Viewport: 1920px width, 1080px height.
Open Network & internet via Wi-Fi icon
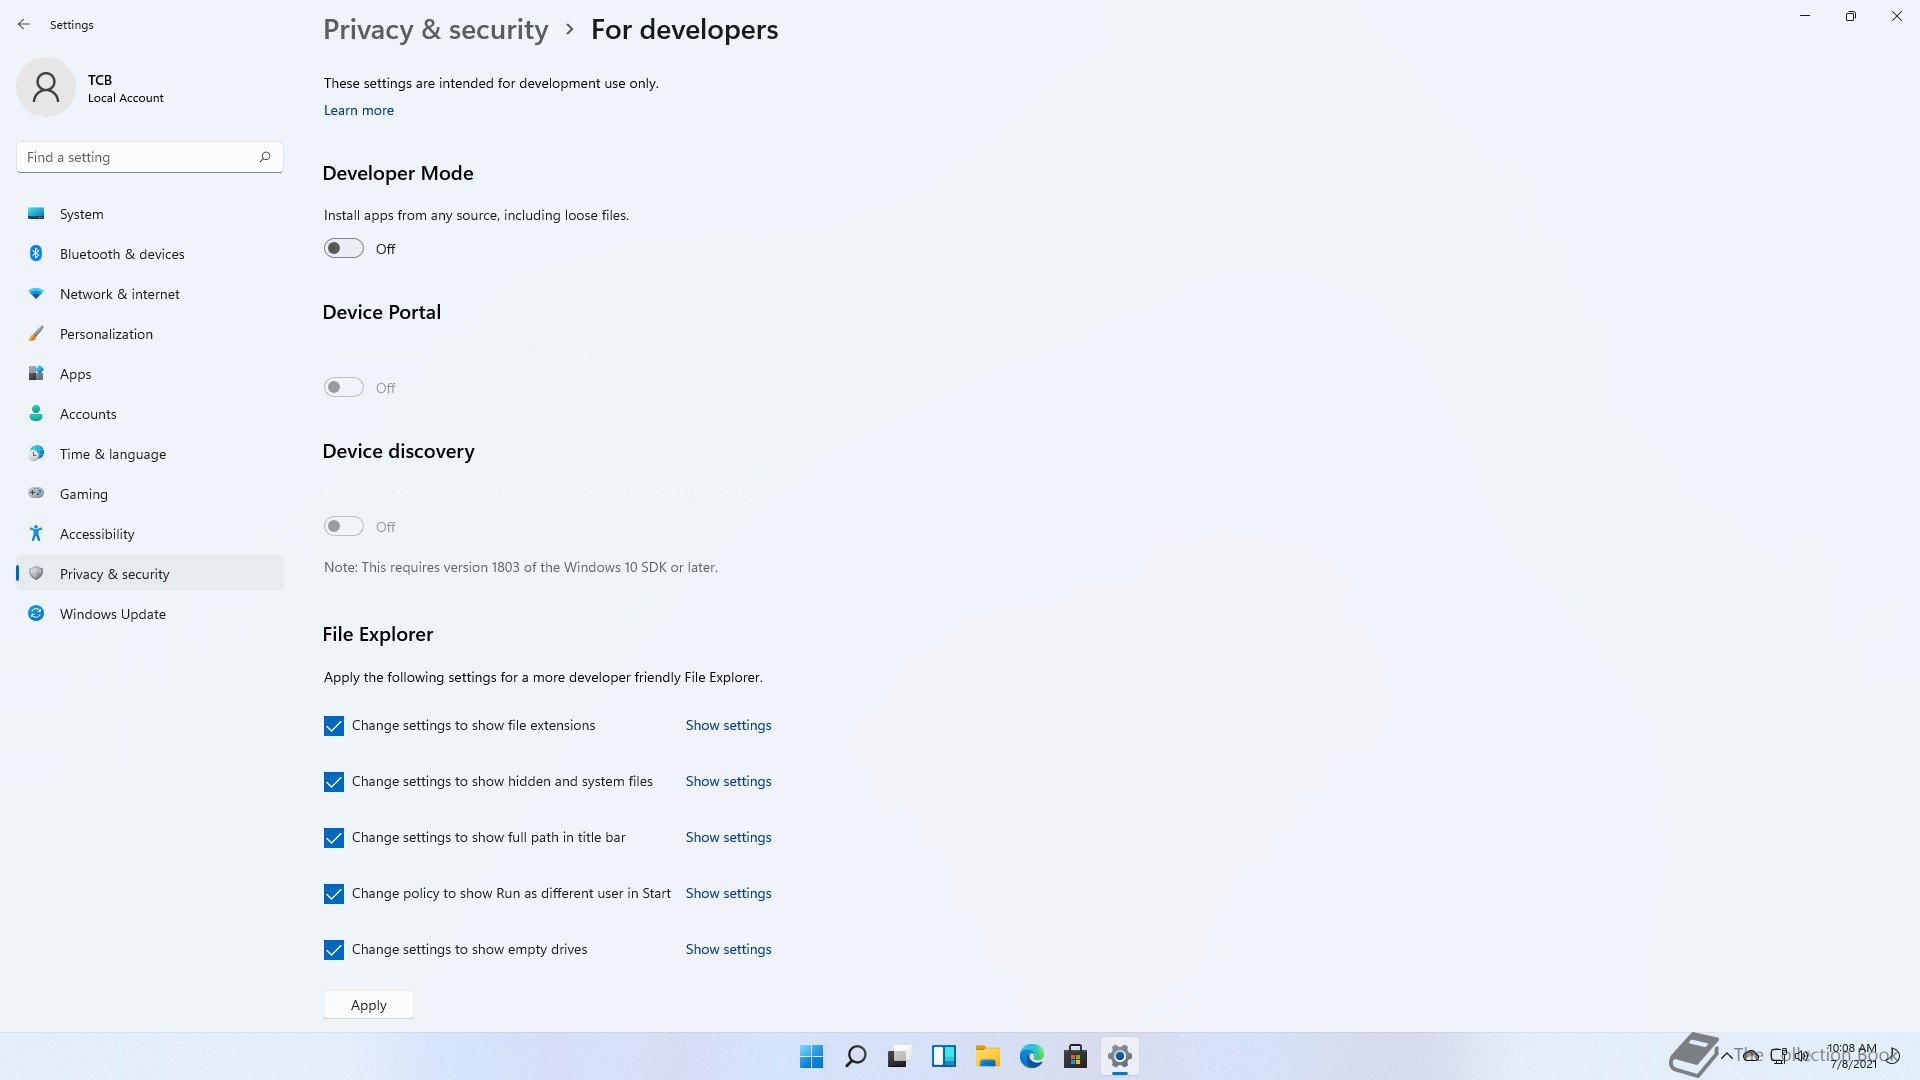point(36,294)
